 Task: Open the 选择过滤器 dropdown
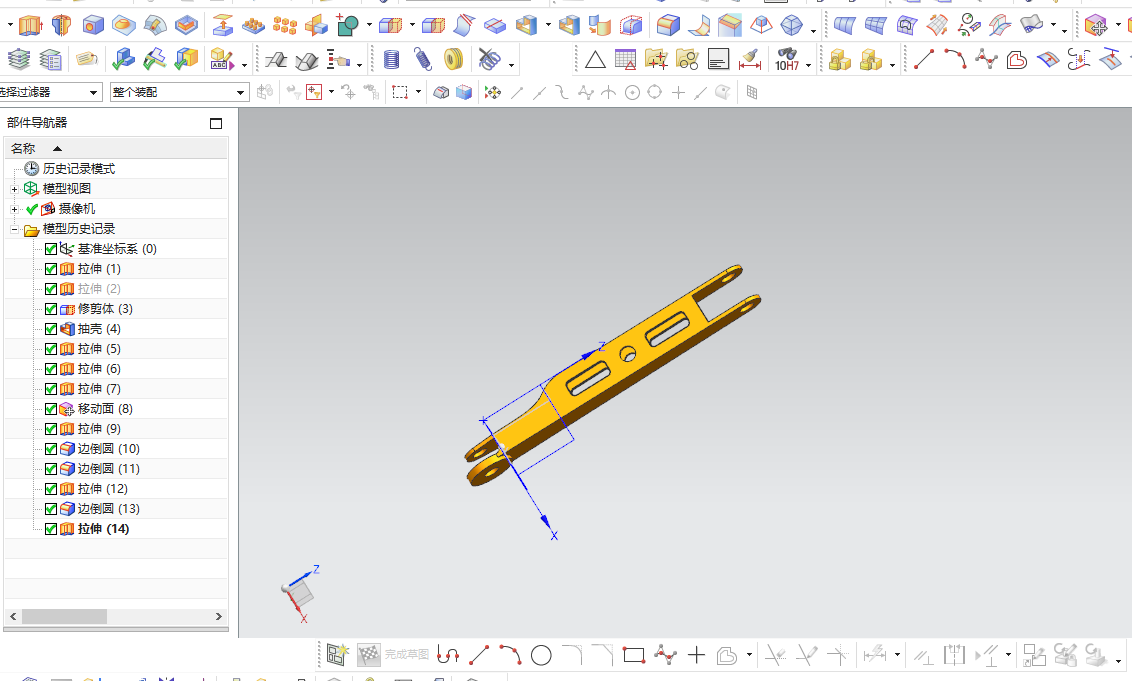coord(93,92)
